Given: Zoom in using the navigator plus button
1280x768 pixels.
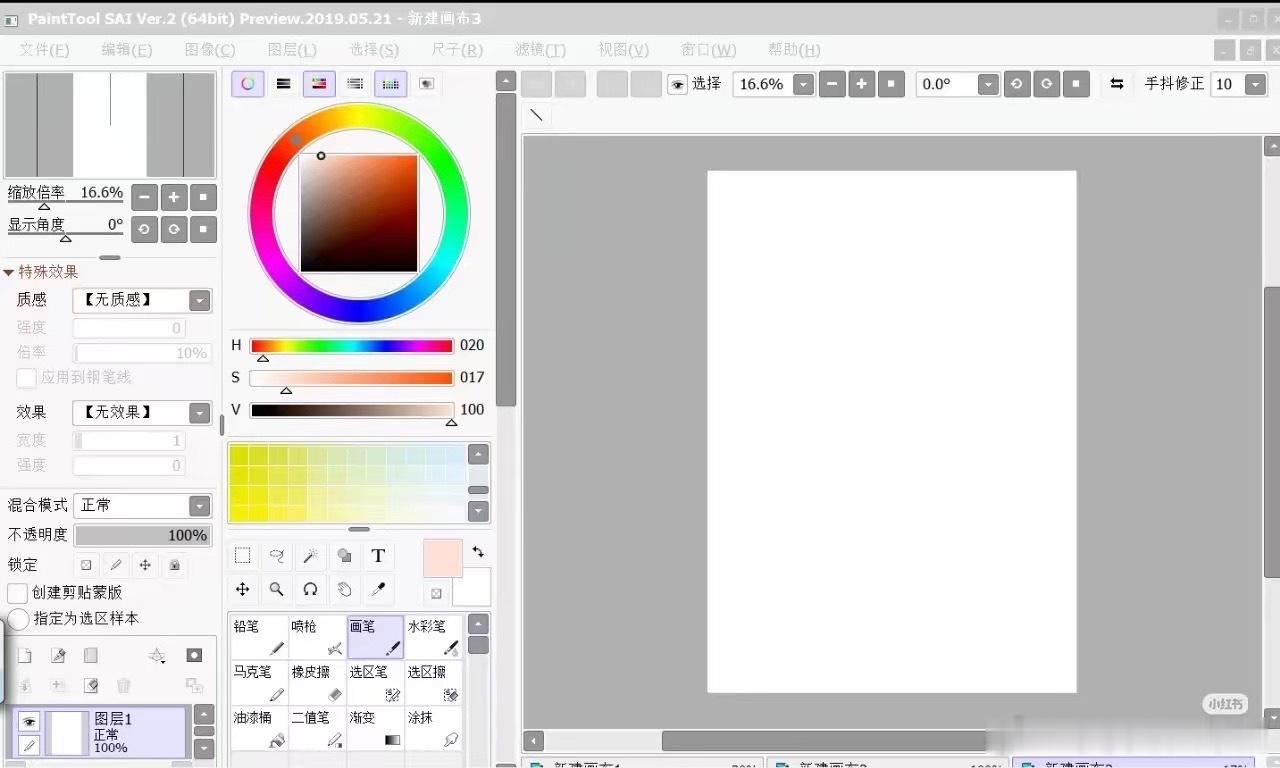Looking at the screenshot, I should 174,197.
